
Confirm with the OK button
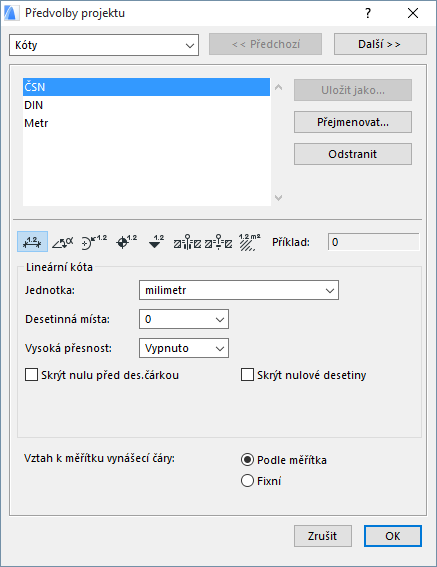pyautogui.click(x=393, y=536)
